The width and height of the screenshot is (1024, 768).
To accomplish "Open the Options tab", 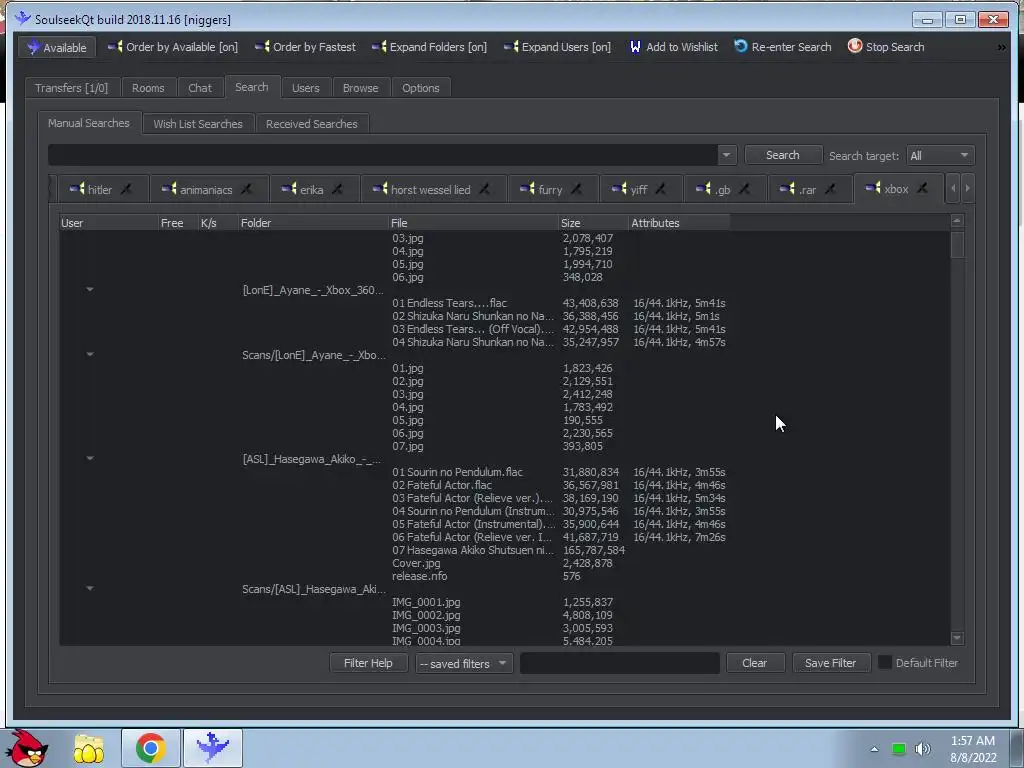I will 421,88.
